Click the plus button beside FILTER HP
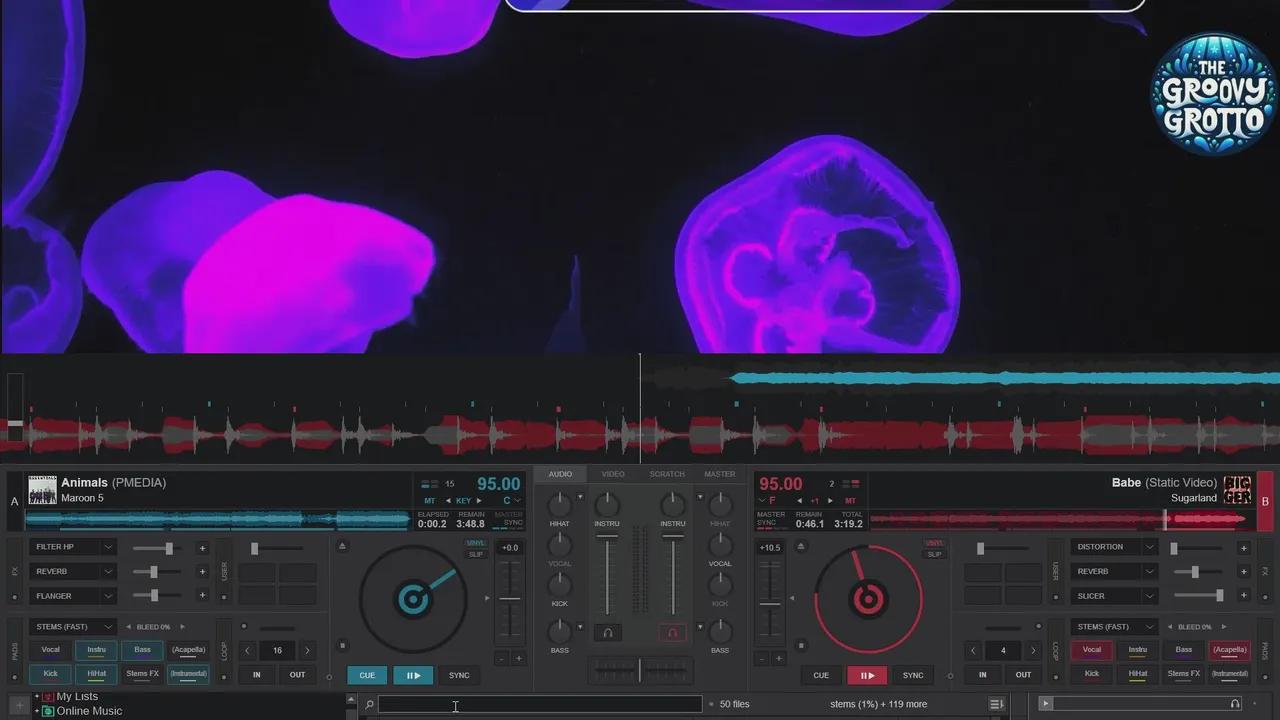The height and width of the screenshot is (720, 1280). point(202,548)
